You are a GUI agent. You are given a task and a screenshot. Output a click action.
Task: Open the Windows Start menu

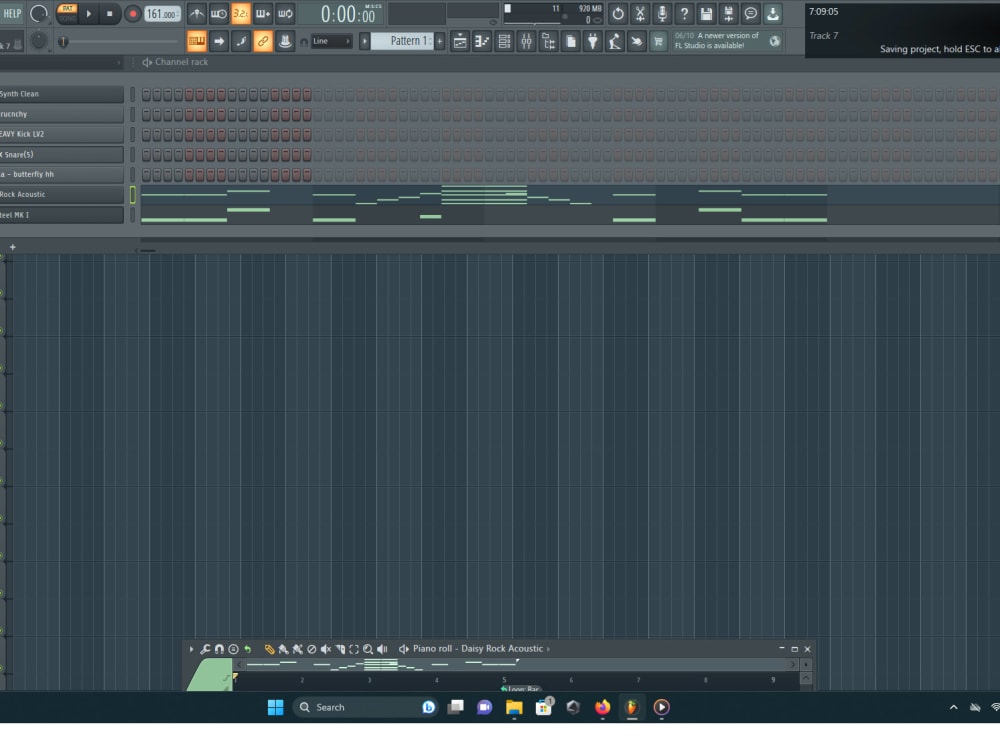(275, 707)
